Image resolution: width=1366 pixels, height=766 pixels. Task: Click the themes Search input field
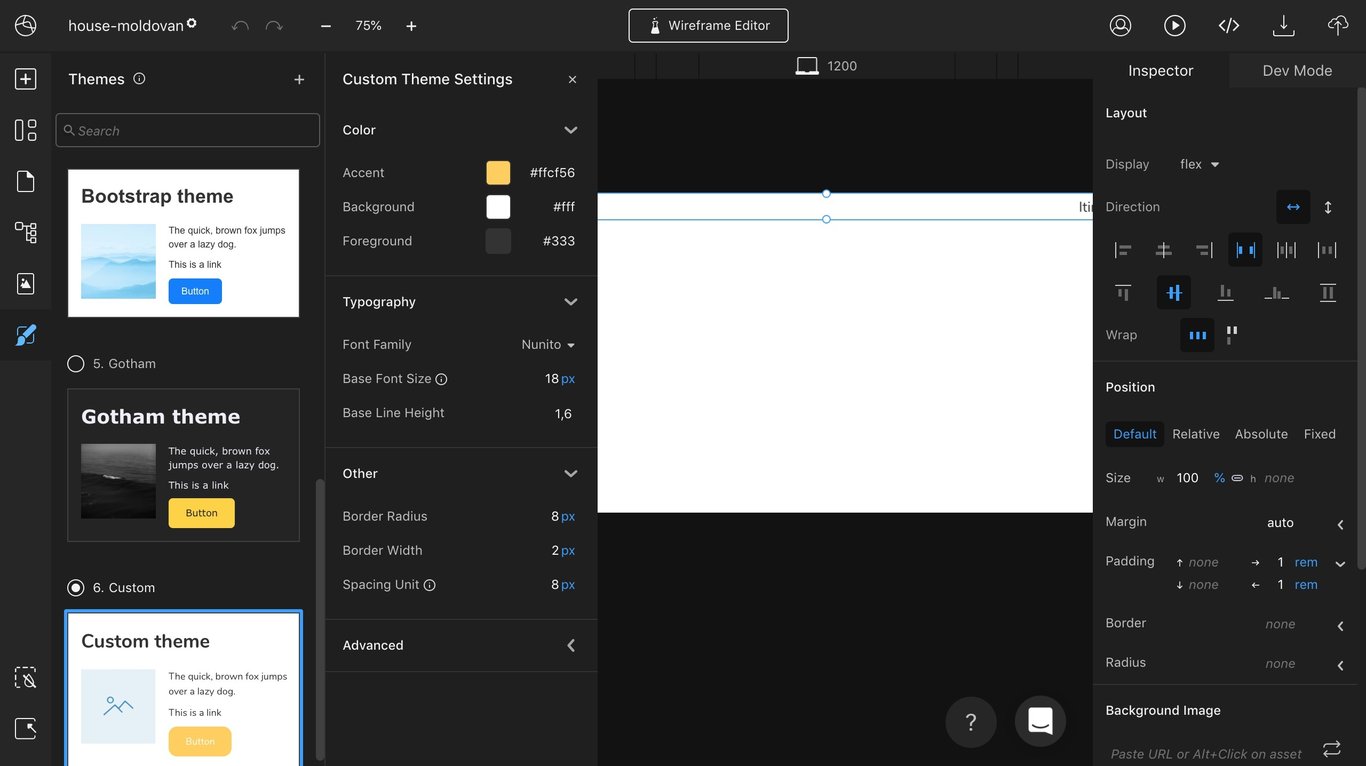(188, 130)
